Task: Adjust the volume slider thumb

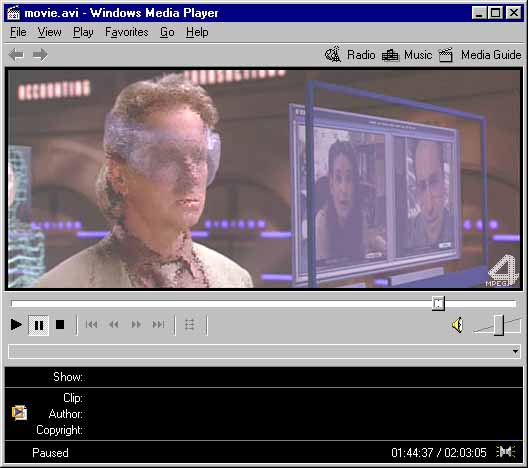Action: click(499, 325)
